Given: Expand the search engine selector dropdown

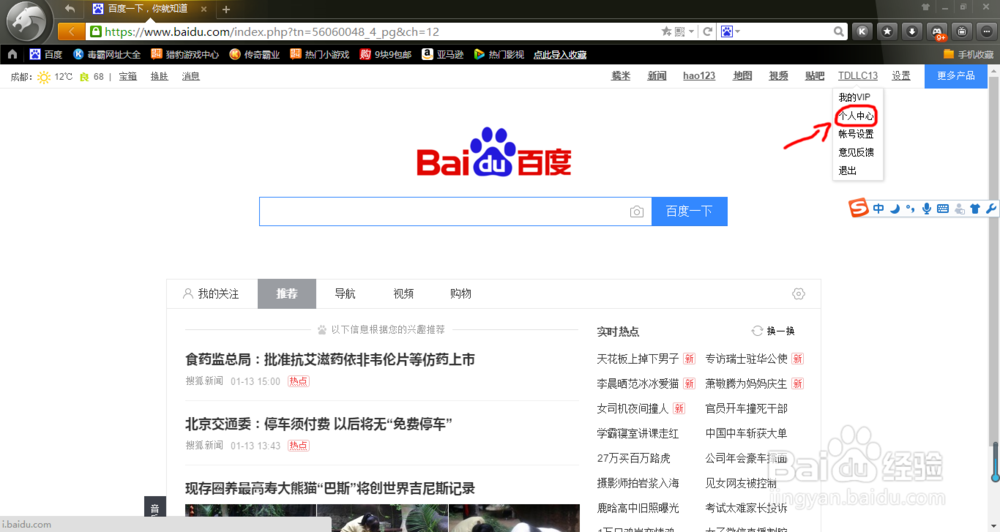Looking at the screenshot, I should pos(737,31).
